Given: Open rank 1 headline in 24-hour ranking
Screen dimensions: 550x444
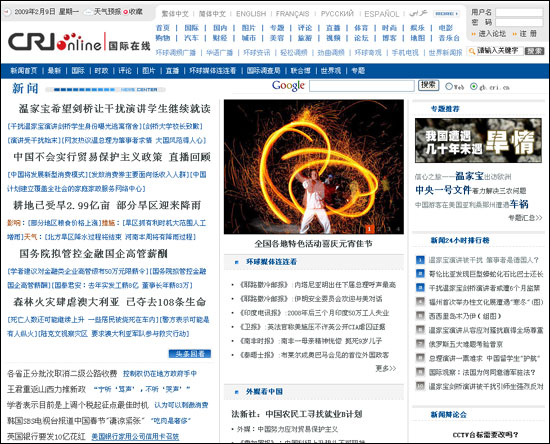Looking at the screenshot, I should tap(483, 260).
